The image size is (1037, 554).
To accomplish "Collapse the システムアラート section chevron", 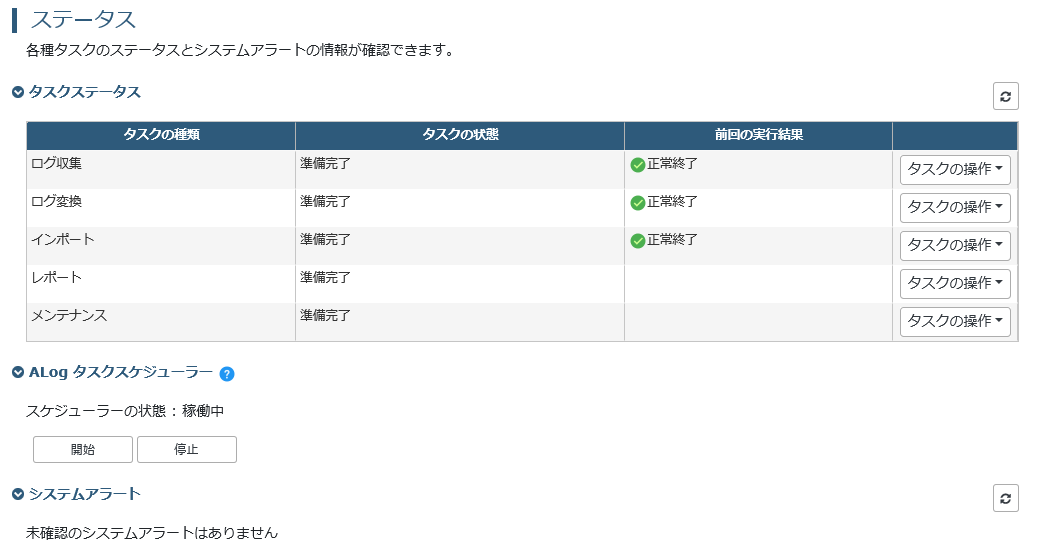I will pyautogui.click(x=18, y=494).
